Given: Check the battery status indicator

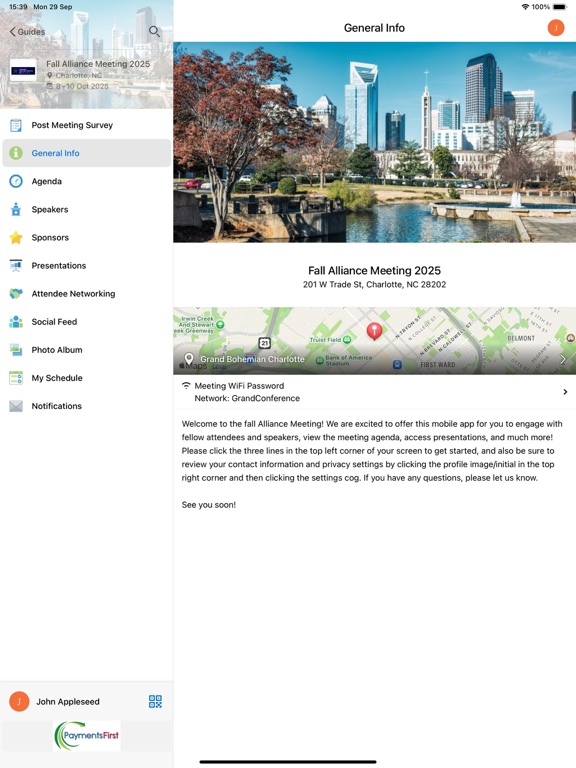Looking at the screenshot, I should [560, 7].
